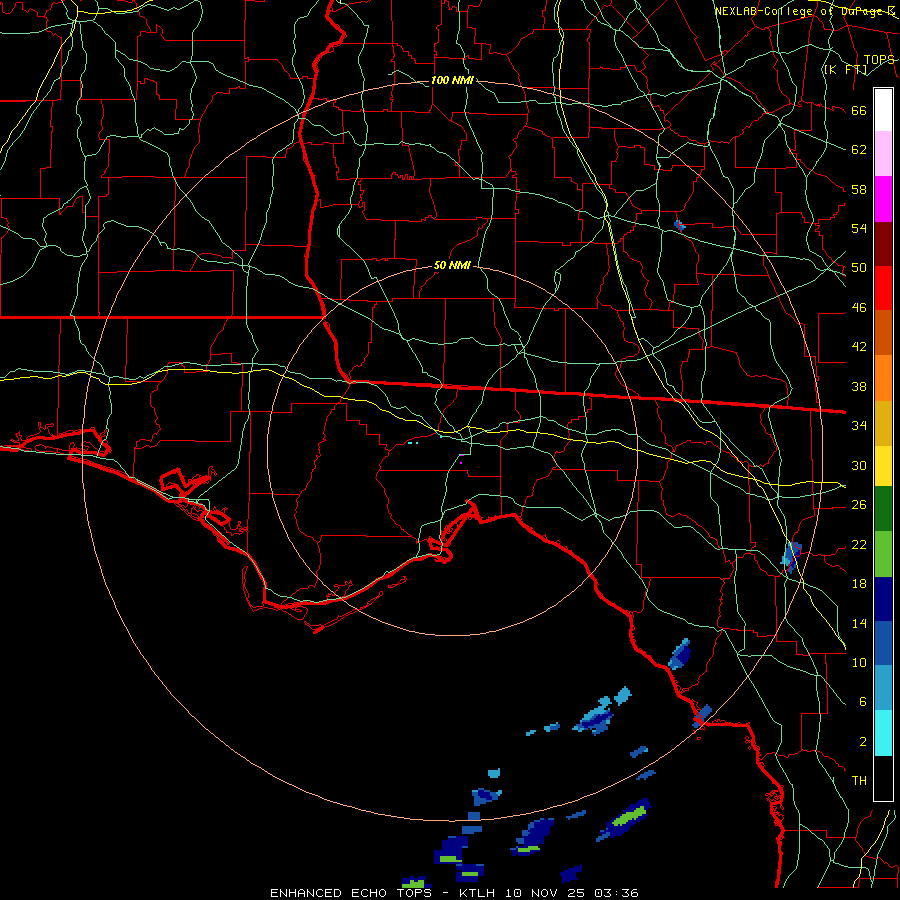Viewport: 900px width, 900px height.
Task: Click the Enhanced Echo Tops KTLH timestamp caption
Action: click(454, 893)
